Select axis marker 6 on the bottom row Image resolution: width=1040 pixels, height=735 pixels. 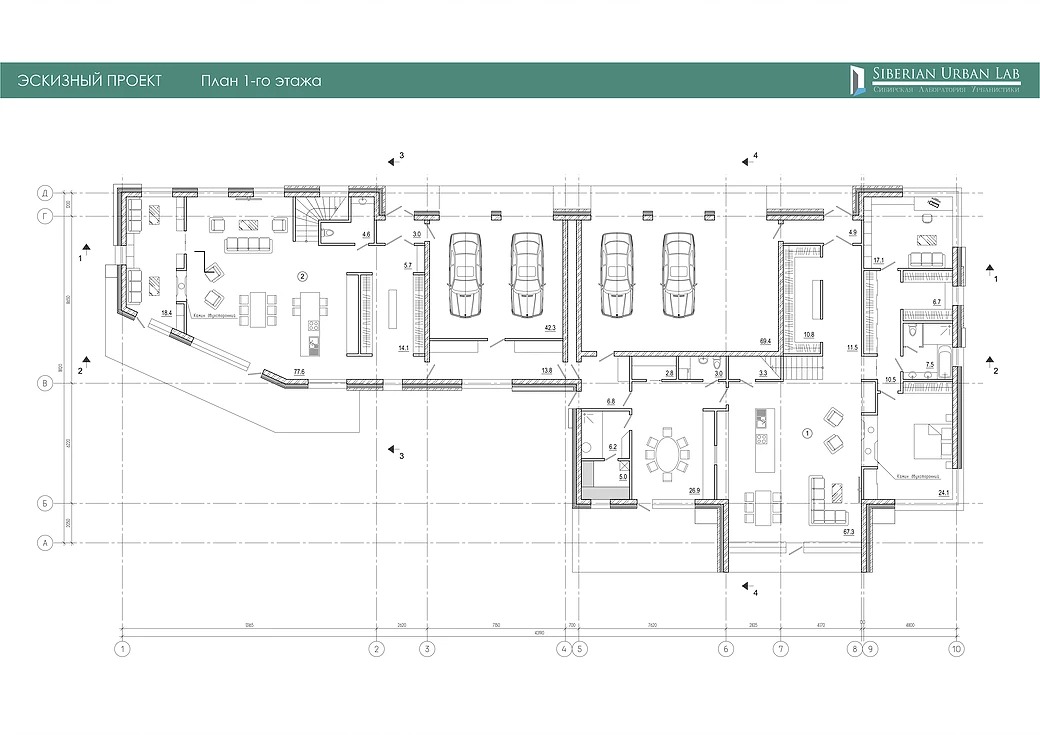726,650
